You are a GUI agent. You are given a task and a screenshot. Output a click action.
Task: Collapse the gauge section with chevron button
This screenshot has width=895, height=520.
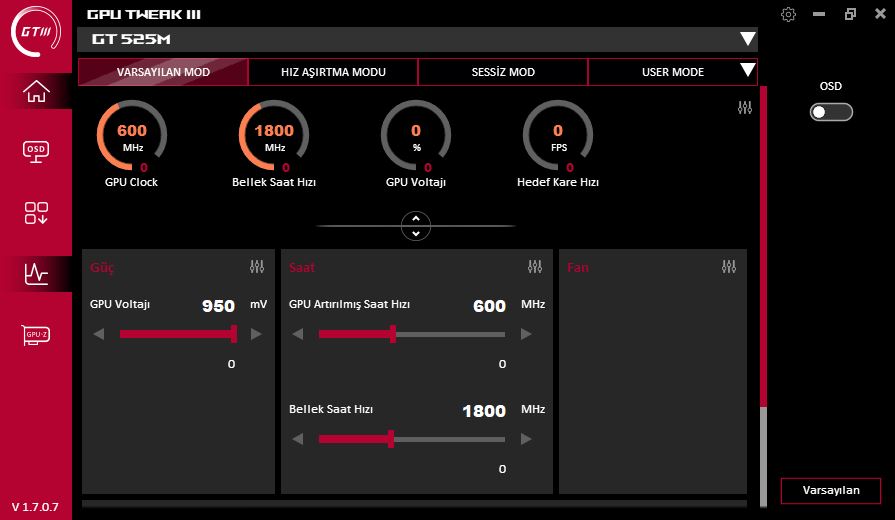tap(416, 226)
